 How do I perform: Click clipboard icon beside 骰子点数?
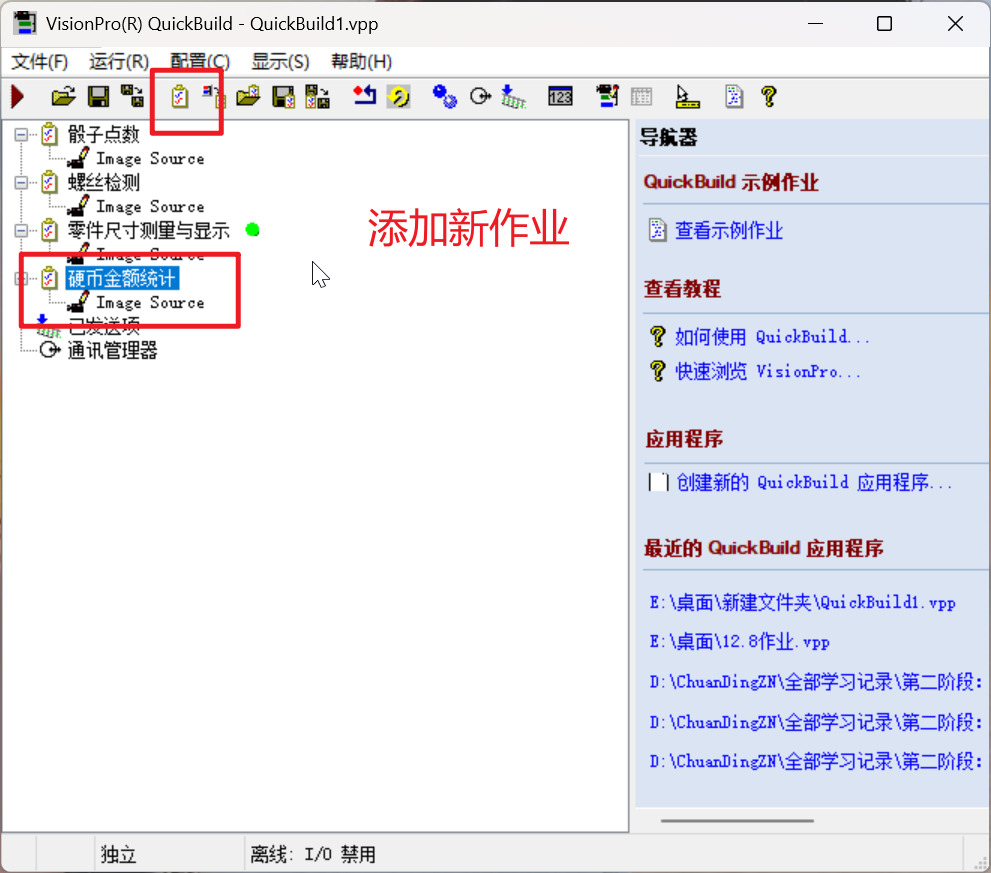pos(49,134)
